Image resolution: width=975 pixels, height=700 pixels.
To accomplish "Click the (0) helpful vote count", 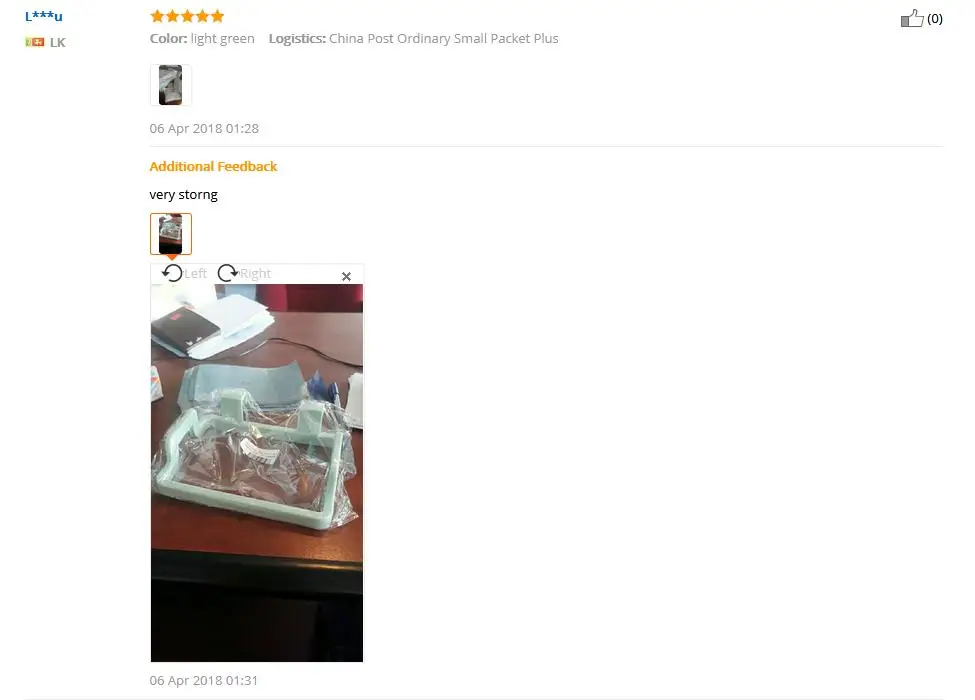I will (x=935, y=19).
